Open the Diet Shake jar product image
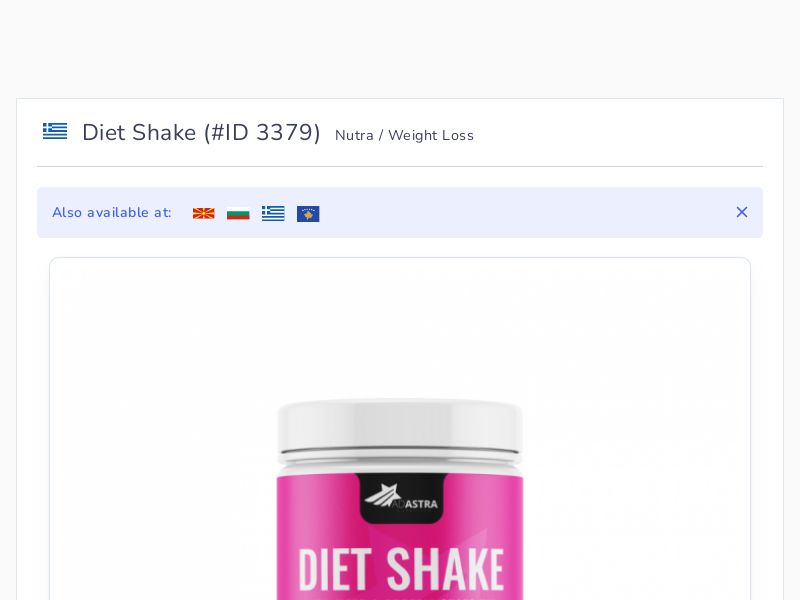 [400, 500]
